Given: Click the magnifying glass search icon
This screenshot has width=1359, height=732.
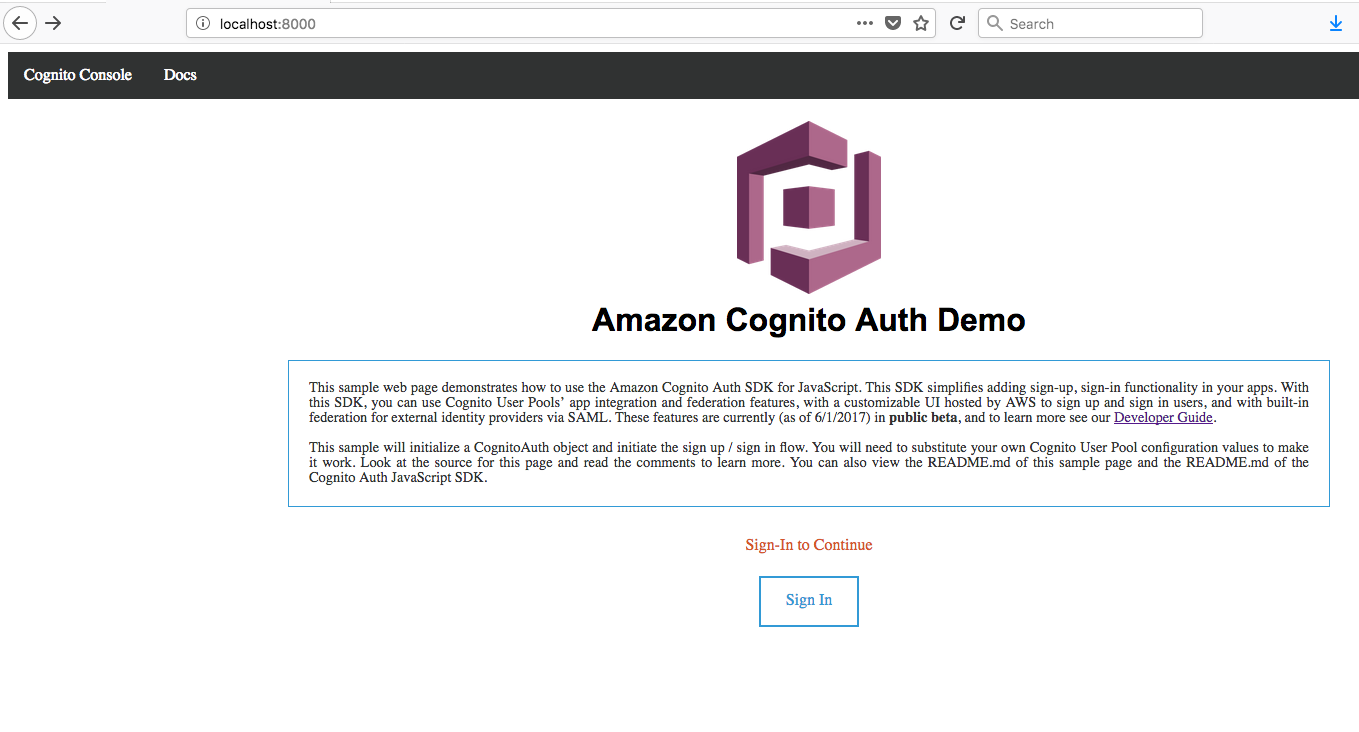Looking at the screenshot, I should coord(995,24).
